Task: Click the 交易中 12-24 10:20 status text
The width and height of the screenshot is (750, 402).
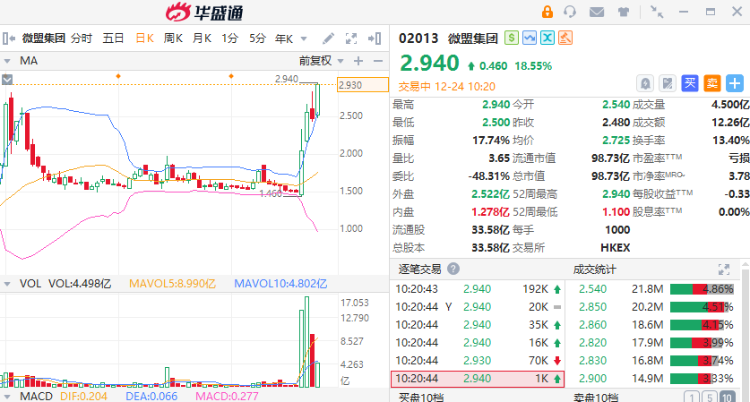Action: click(447, 87)
